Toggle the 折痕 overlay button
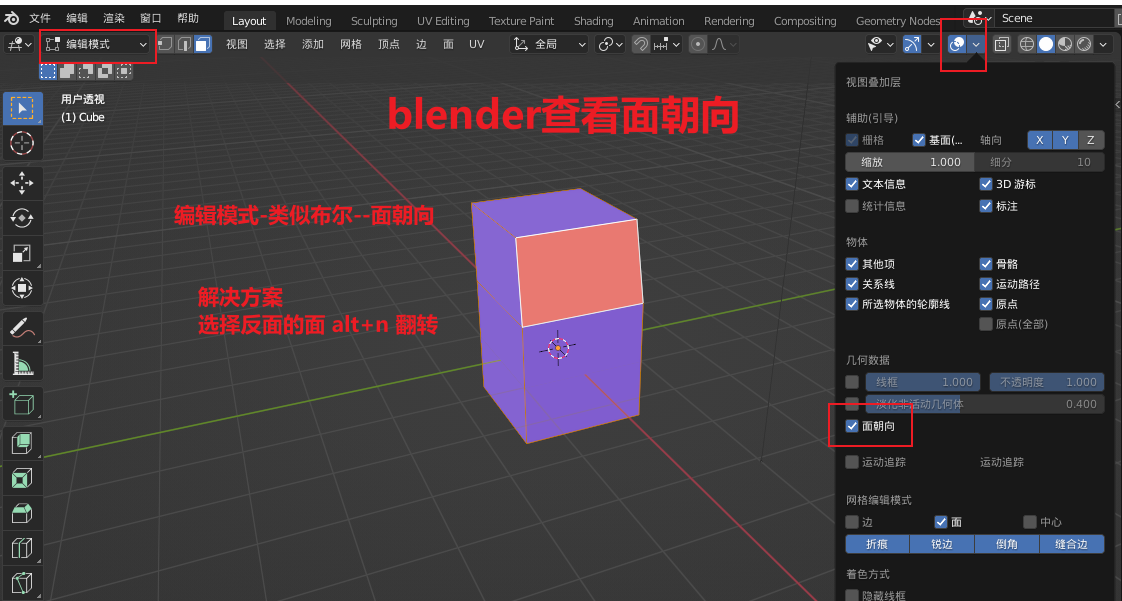The image size is (1122, 601). click(x=877, y=544)
